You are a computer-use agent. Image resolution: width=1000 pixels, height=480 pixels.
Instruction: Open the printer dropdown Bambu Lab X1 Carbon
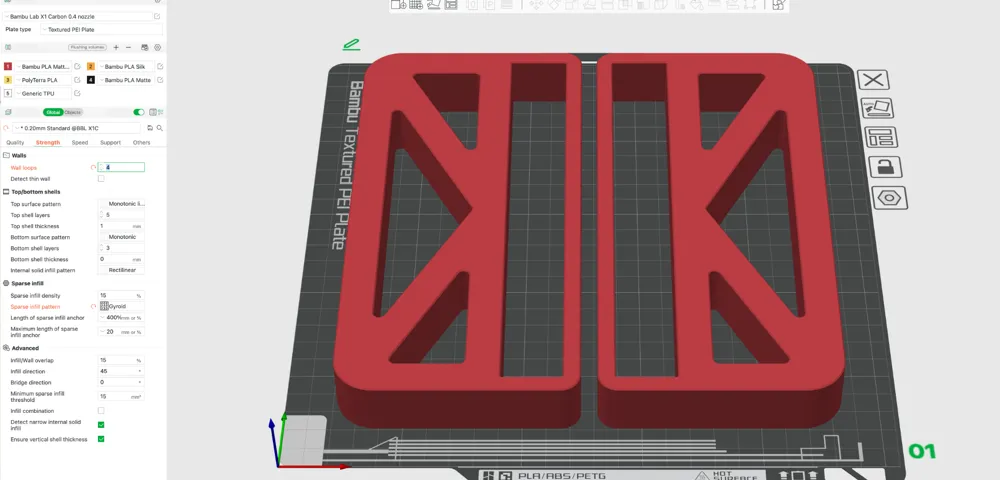point(77,16)
